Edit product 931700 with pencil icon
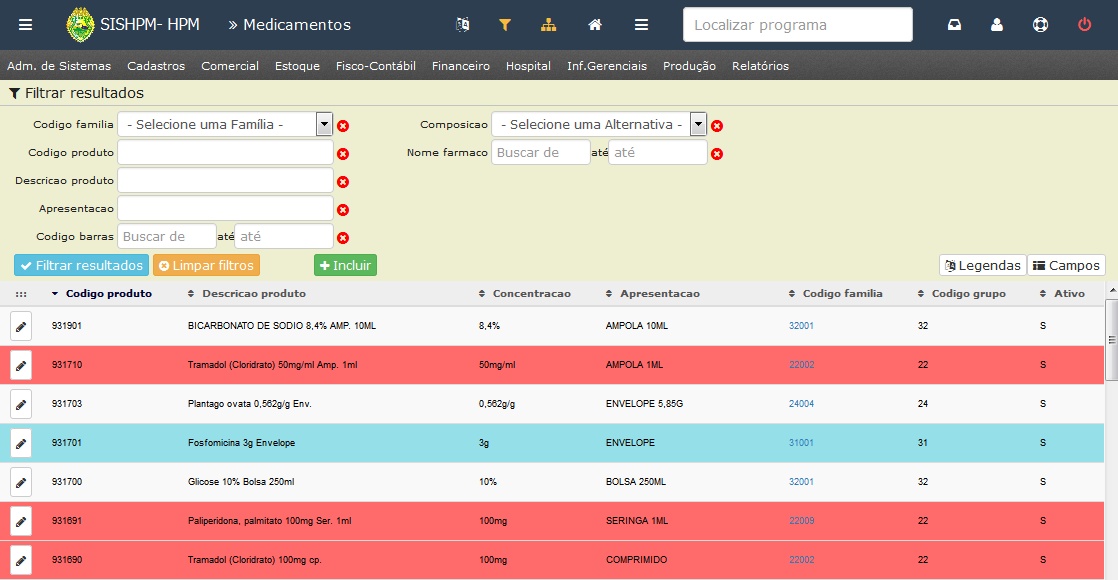The image size is (1118, 580). click(21, 483)
